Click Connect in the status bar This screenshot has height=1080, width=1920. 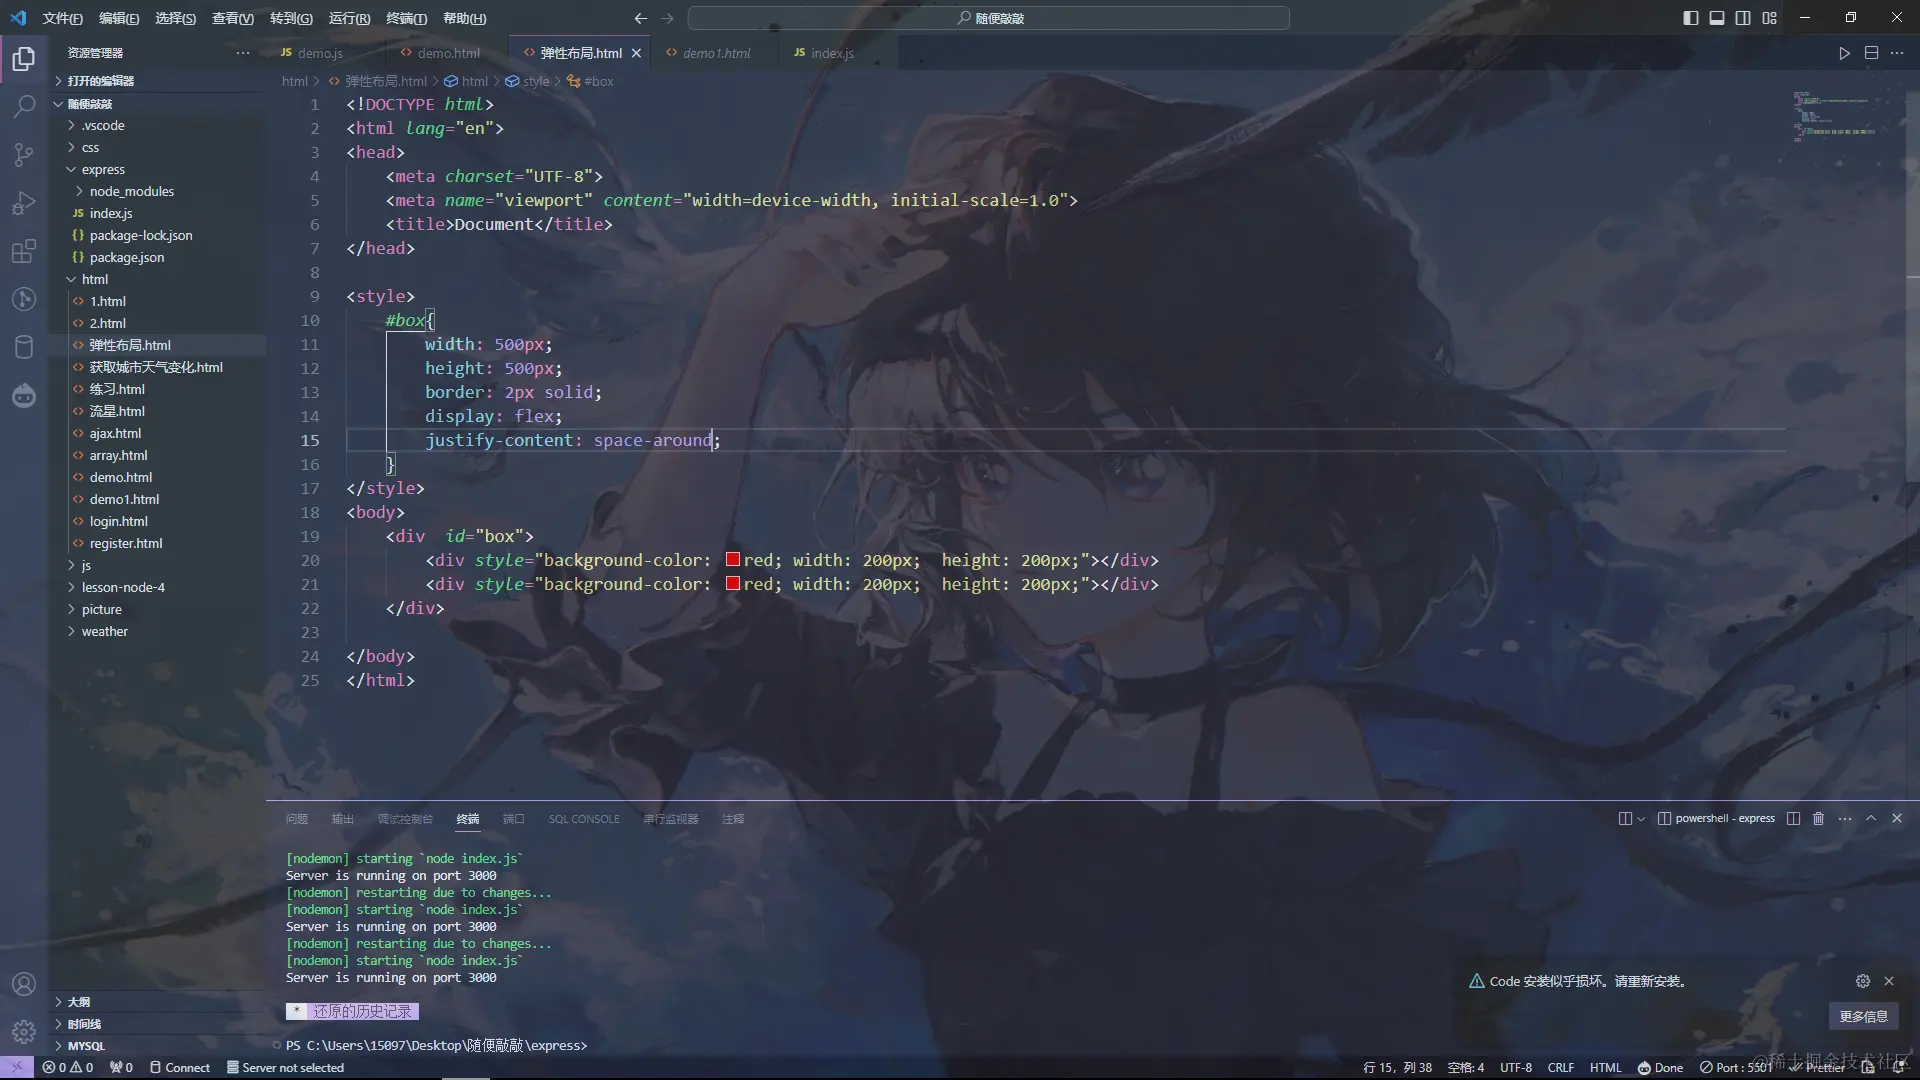[180, 1068]
